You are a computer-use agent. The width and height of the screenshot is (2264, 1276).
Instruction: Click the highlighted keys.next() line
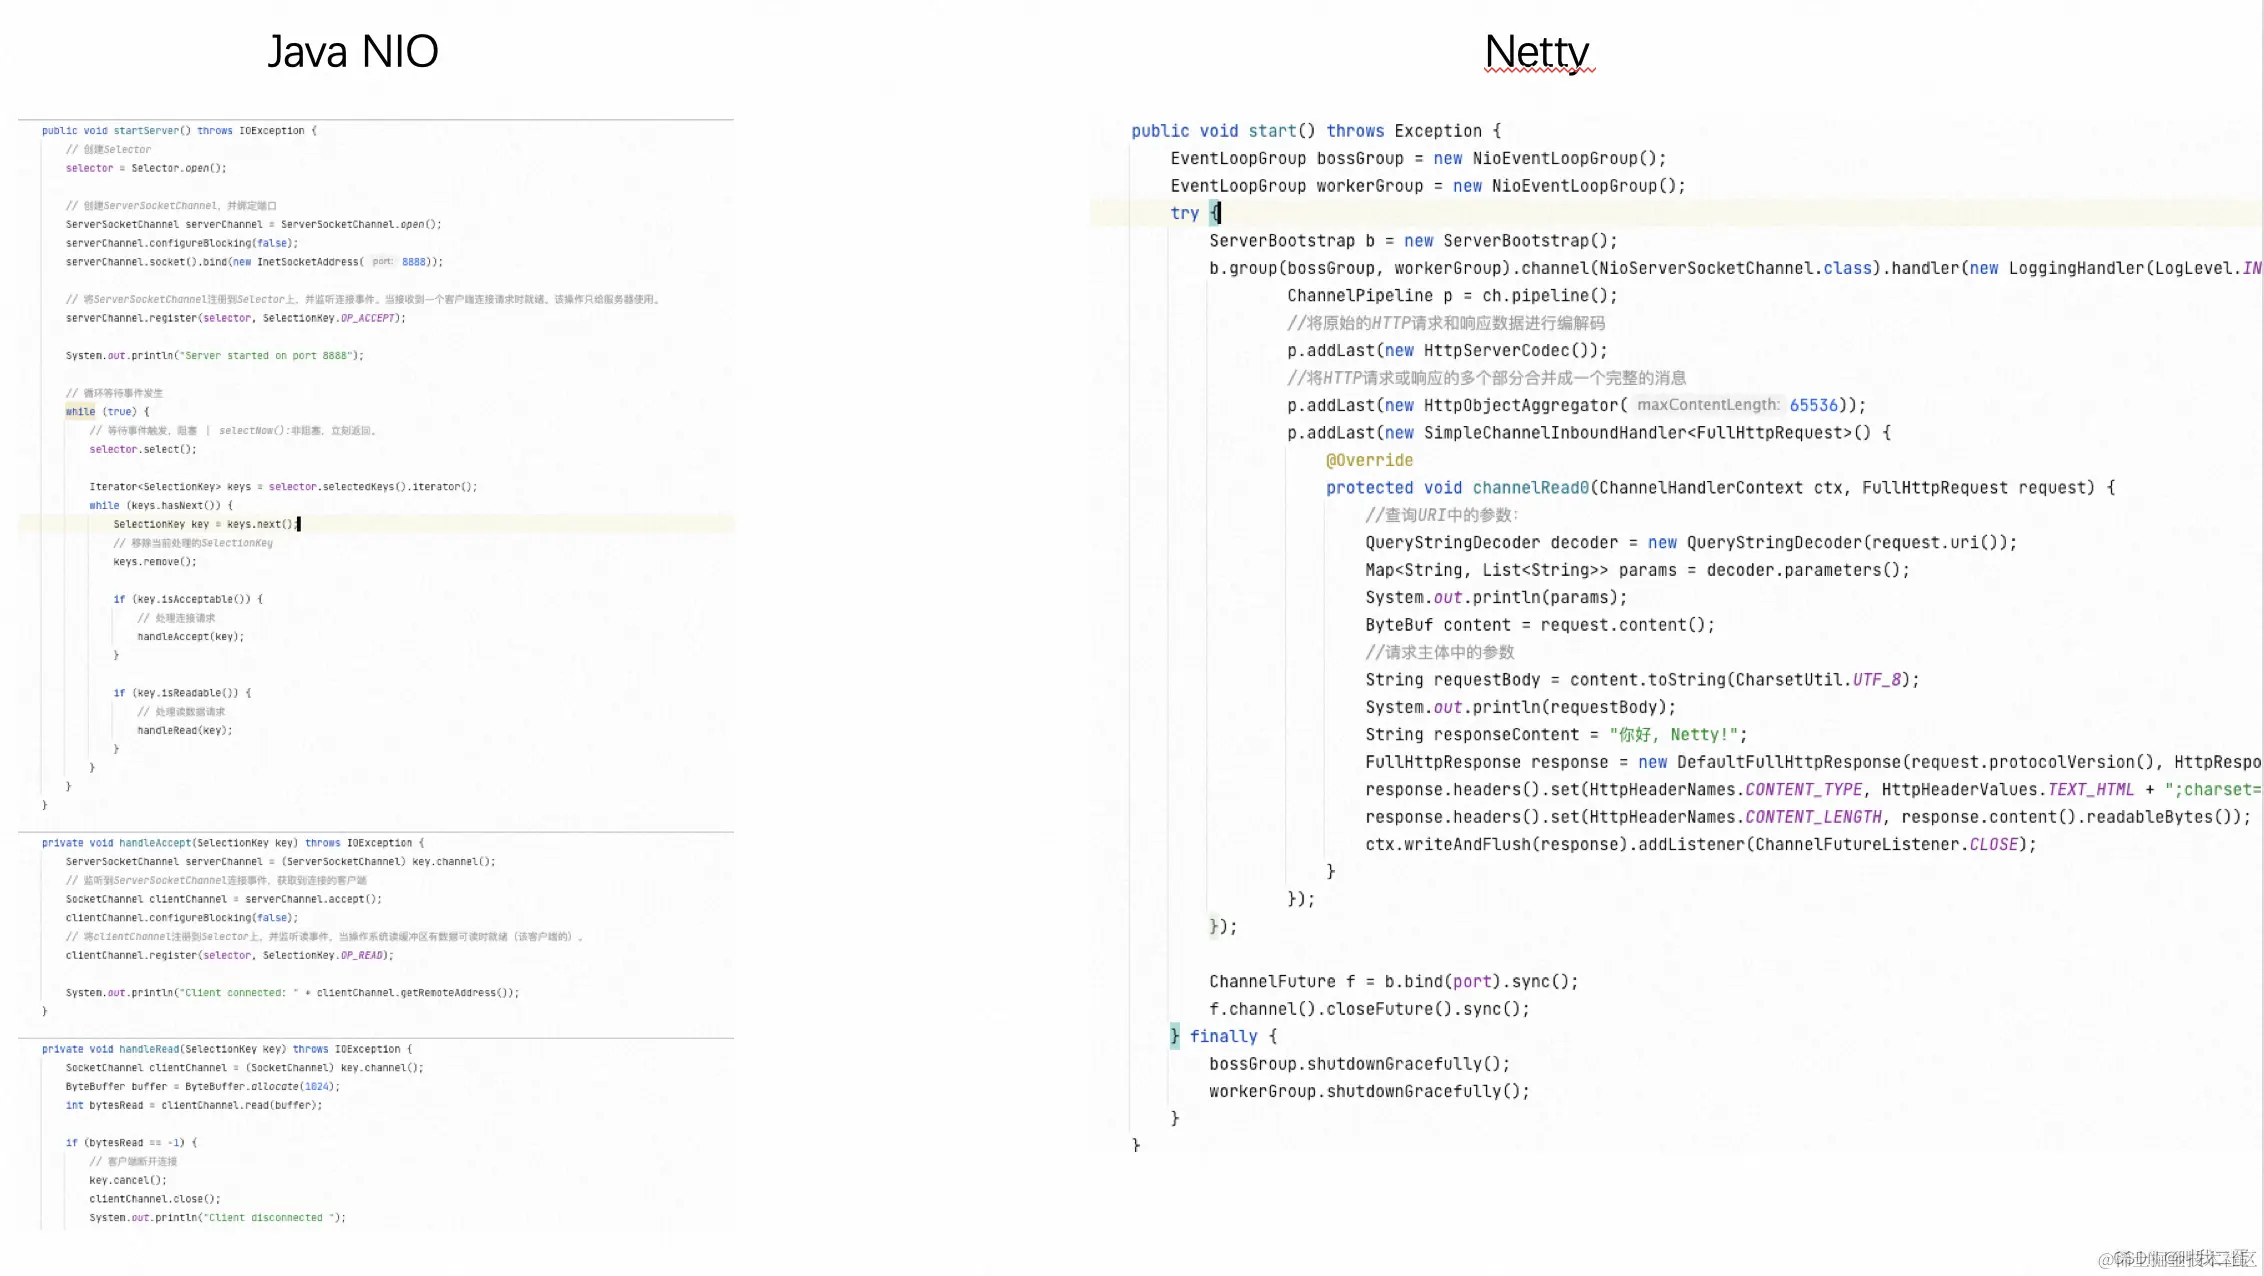click(205, 524)
